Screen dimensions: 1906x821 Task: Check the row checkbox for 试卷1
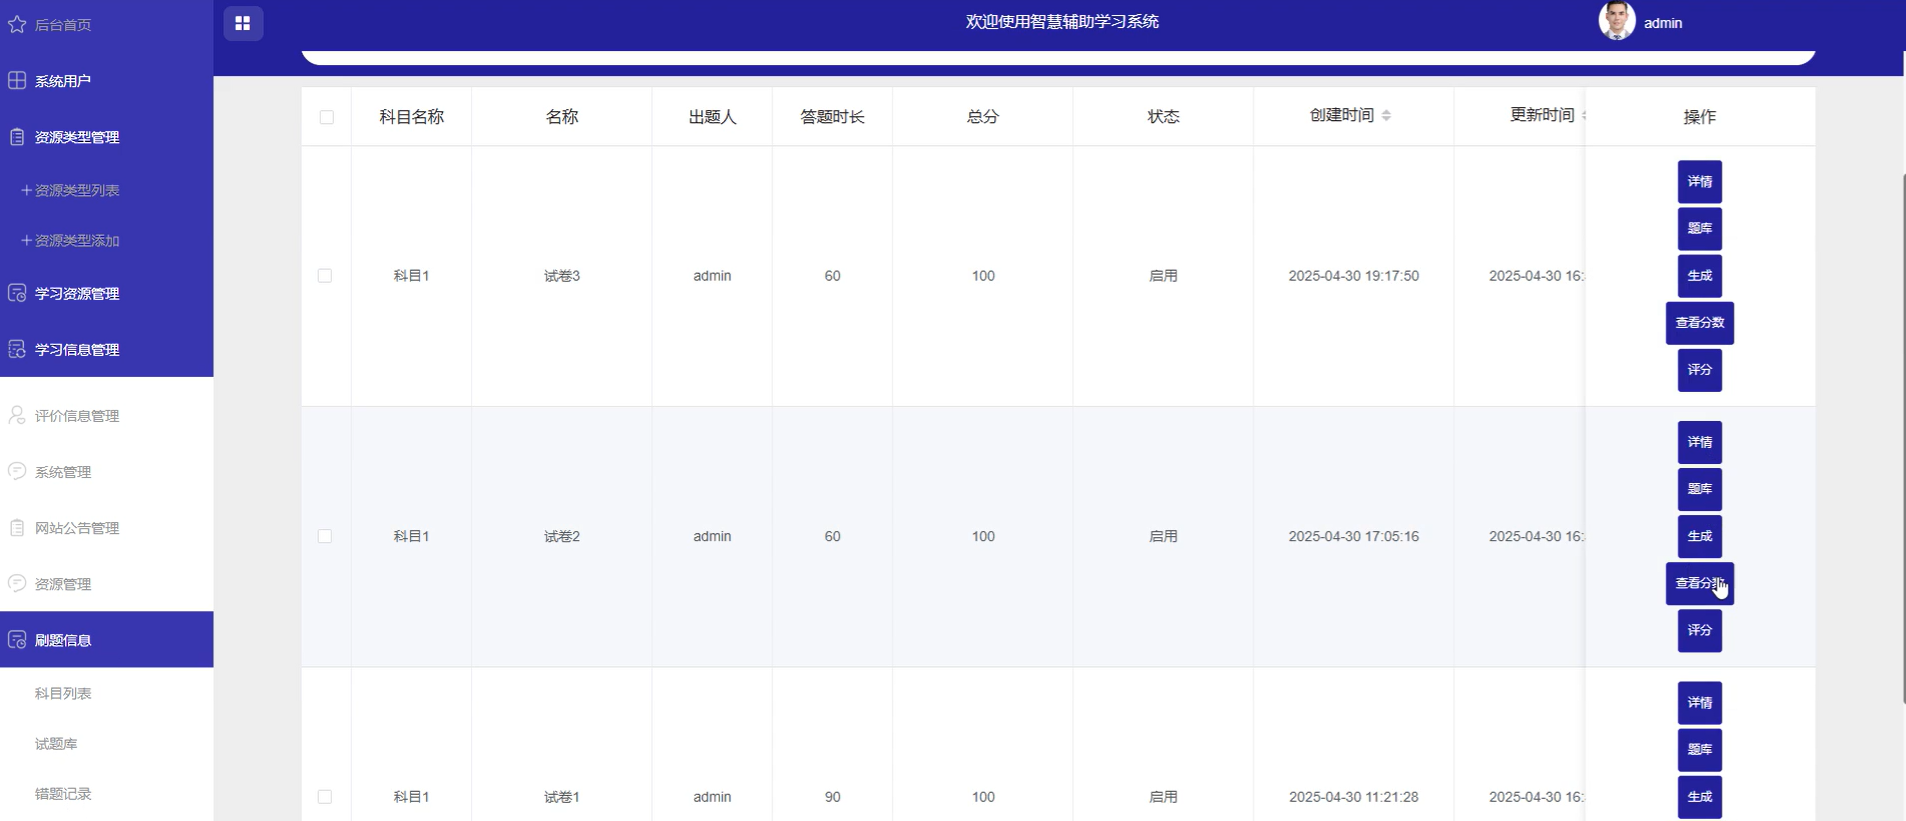tap(325, 797)
